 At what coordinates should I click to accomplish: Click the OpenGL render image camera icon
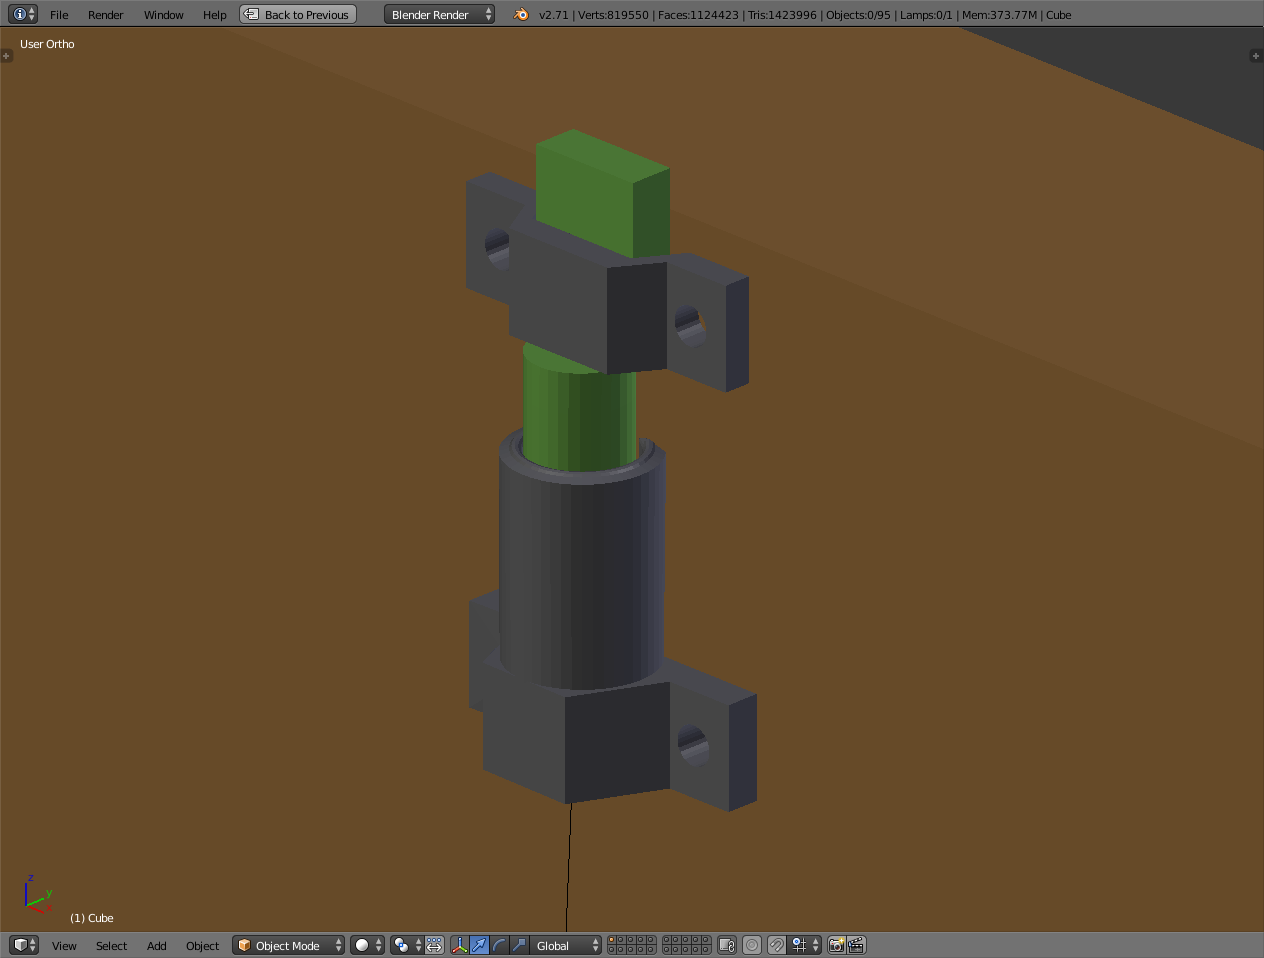click(836, 945)
